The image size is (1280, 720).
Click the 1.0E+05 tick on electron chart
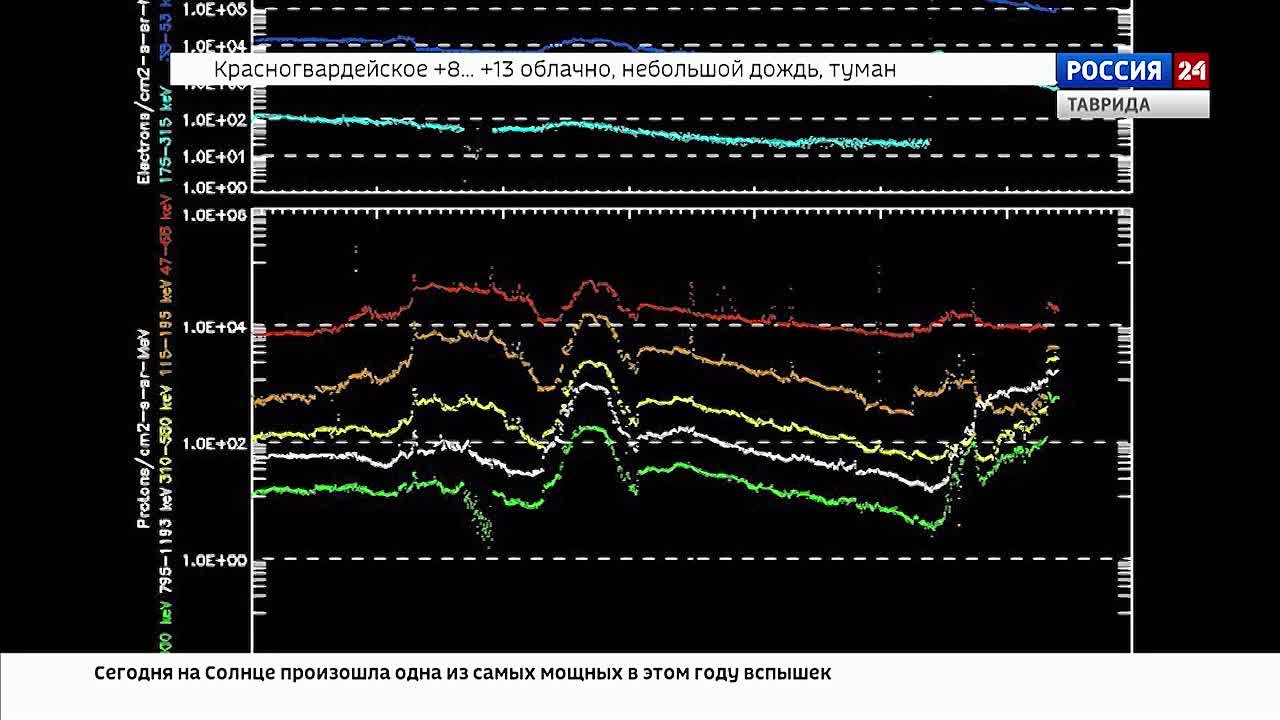pos(212,10)
